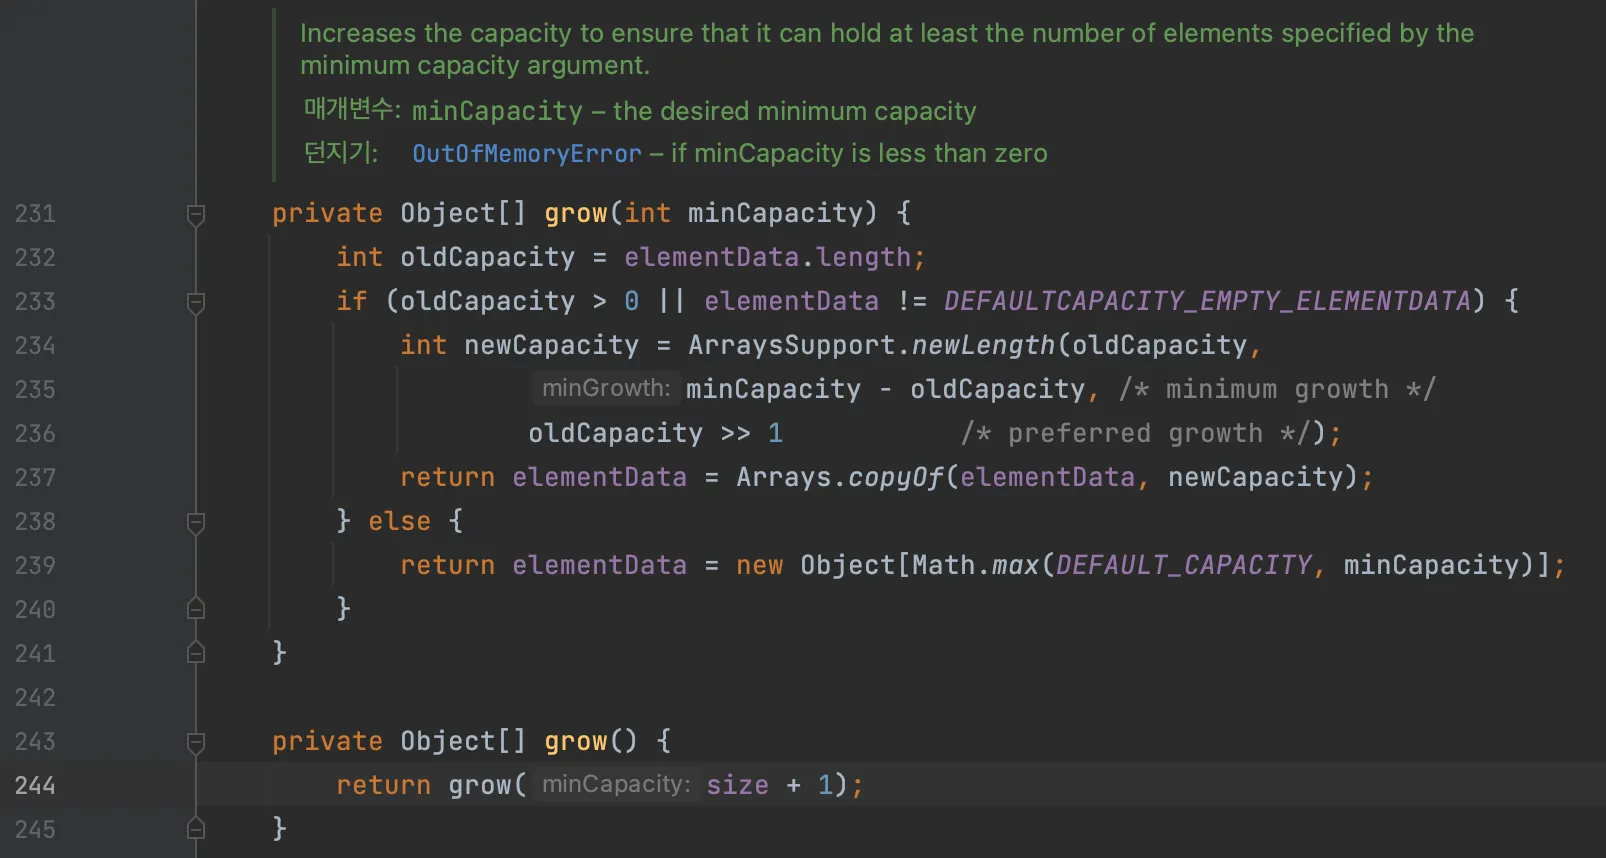The image size is (1606, 858).
Task: Click the oldCapacity variable declaration on line 232
Action: coord(488,257)
